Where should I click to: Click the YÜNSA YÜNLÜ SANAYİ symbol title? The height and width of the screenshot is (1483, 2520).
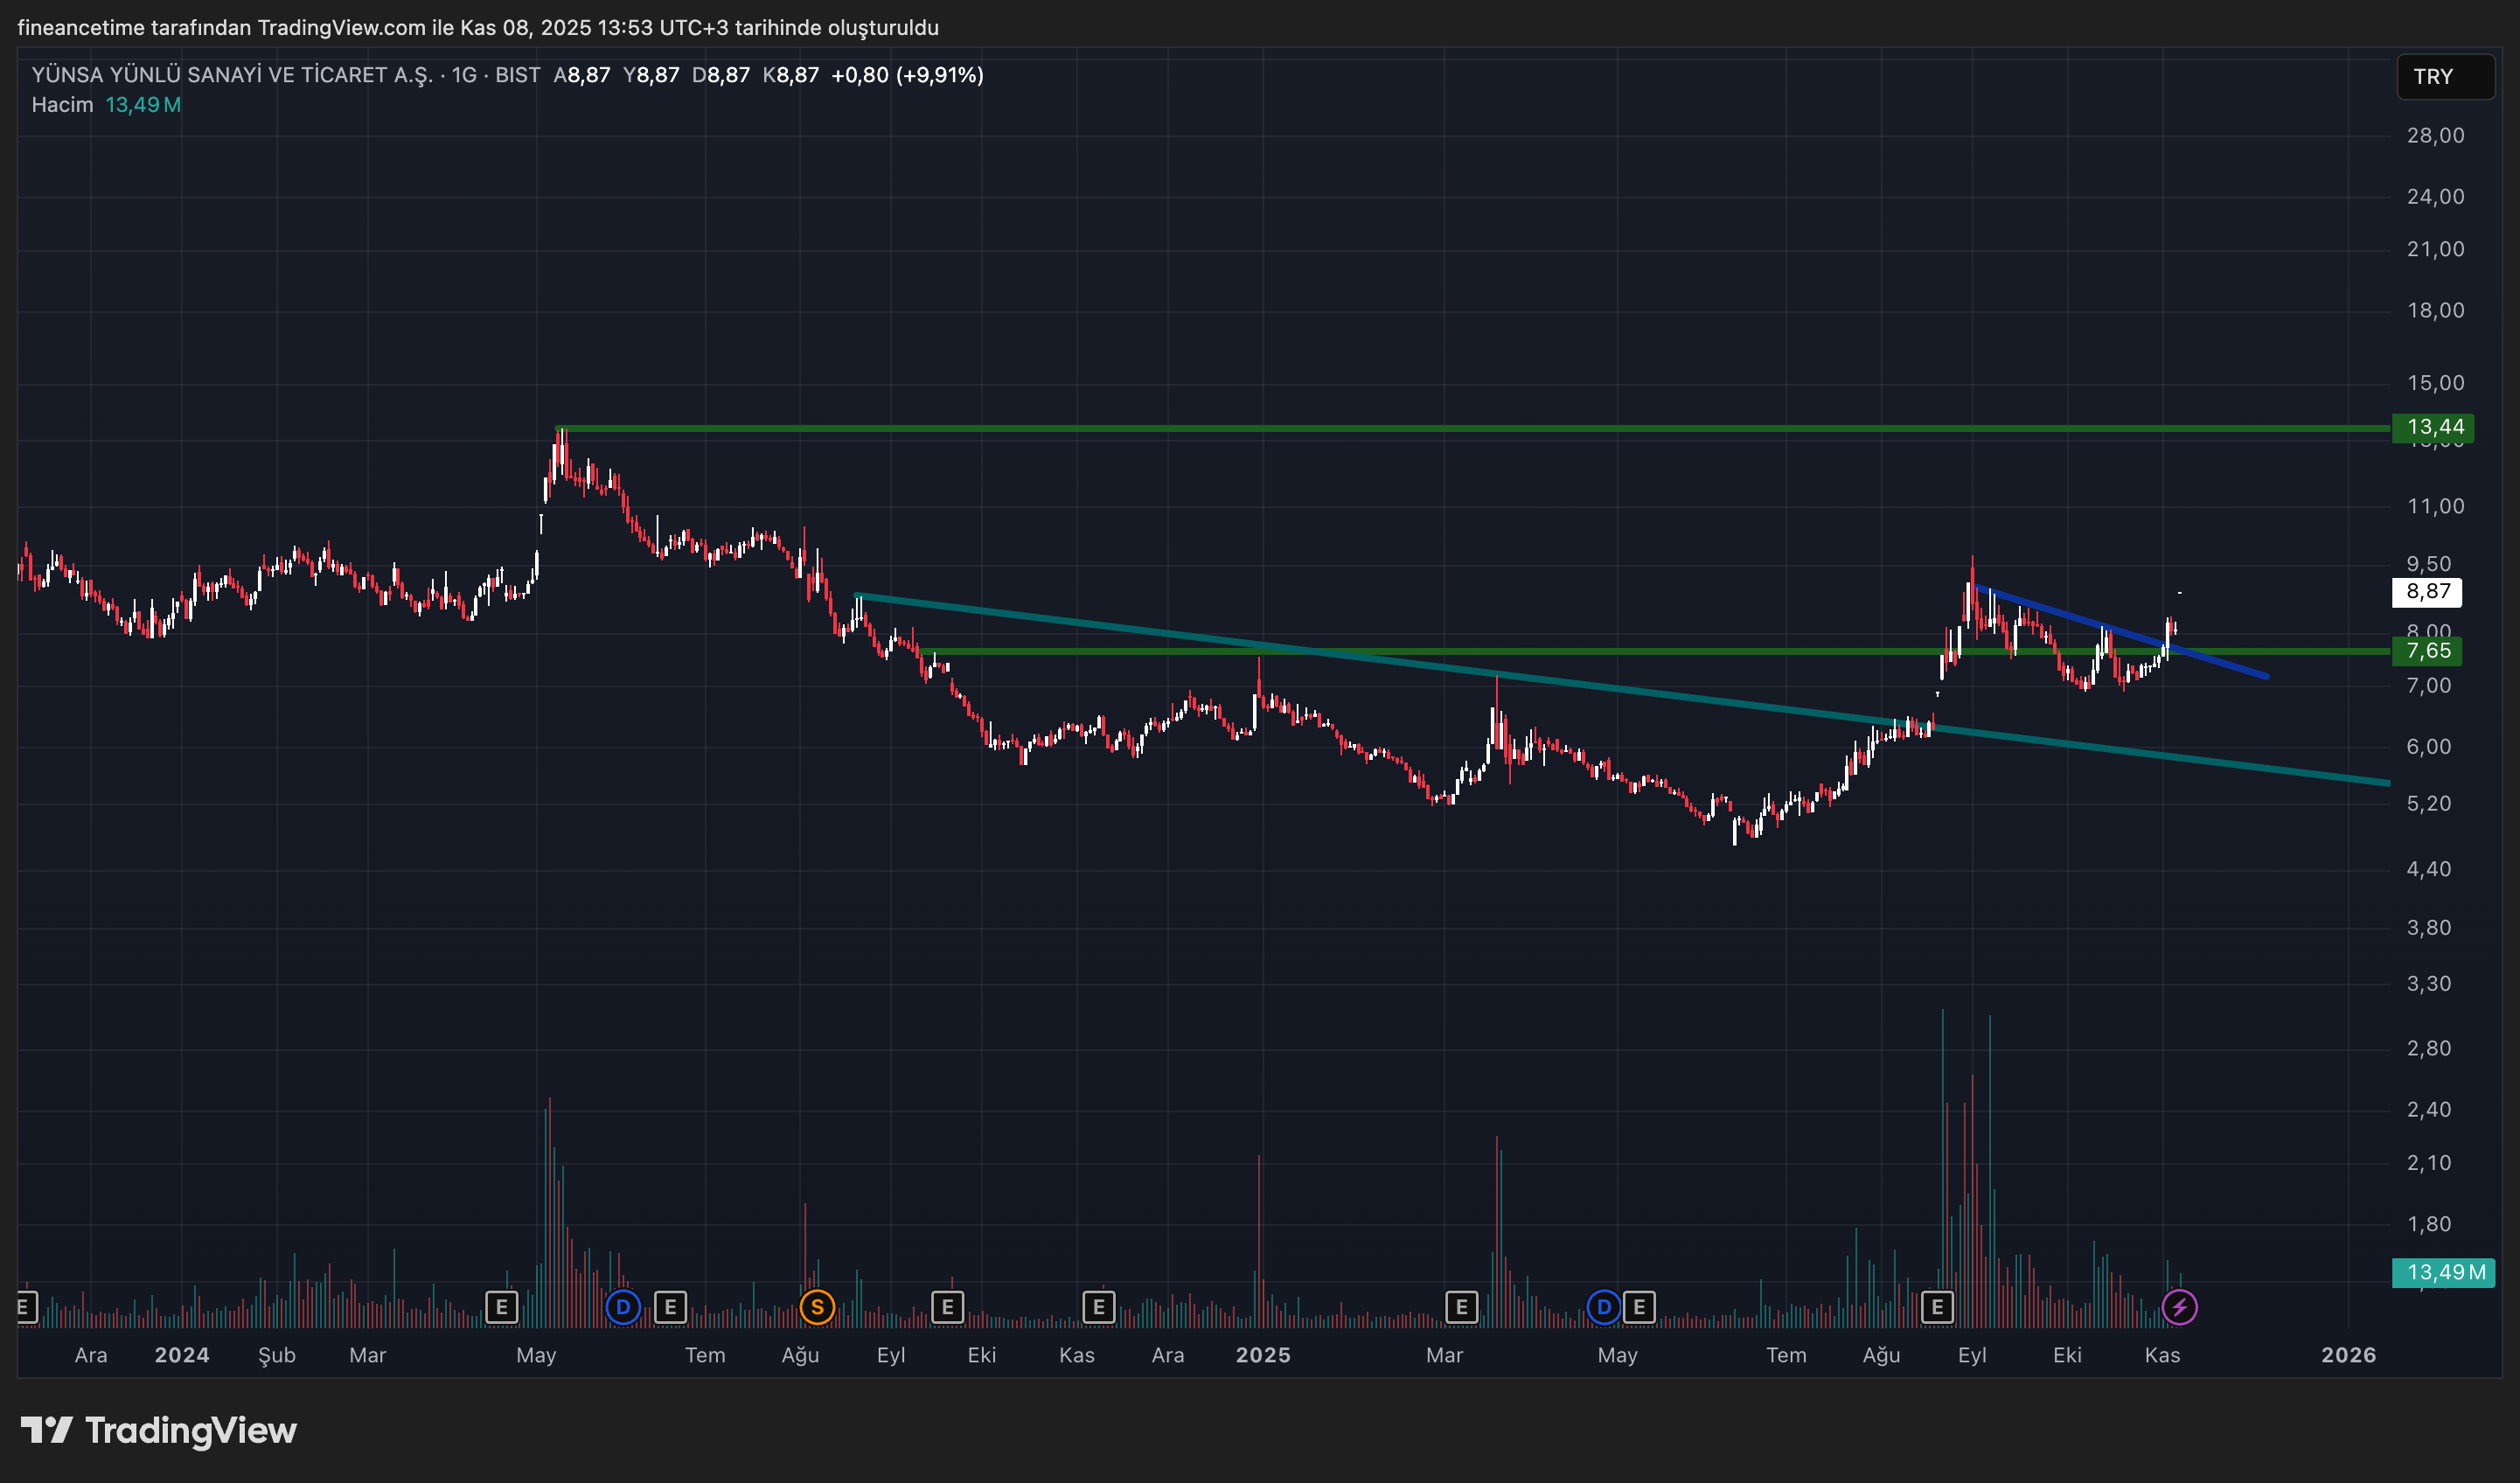[232, 75]
